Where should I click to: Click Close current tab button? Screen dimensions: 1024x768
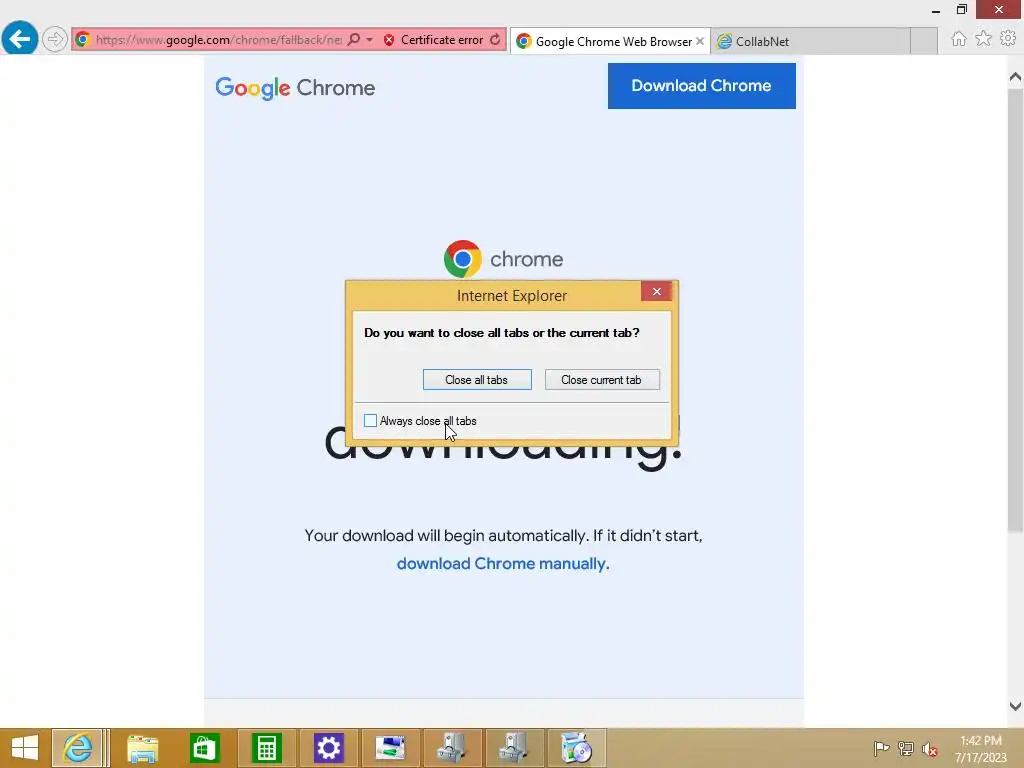[601, 379]
